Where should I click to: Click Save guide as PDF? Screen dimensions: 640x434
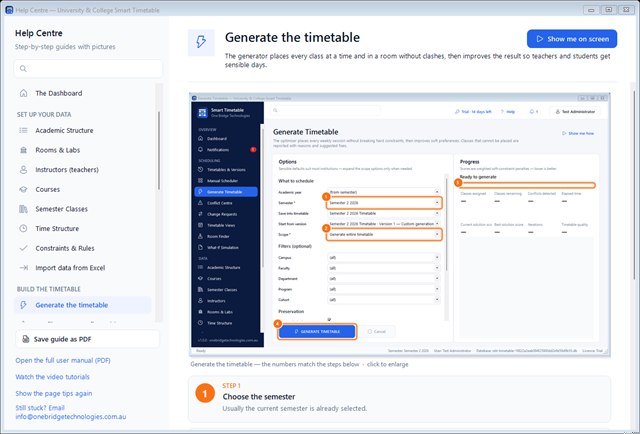pyautogui.click(x=87, y=339)
